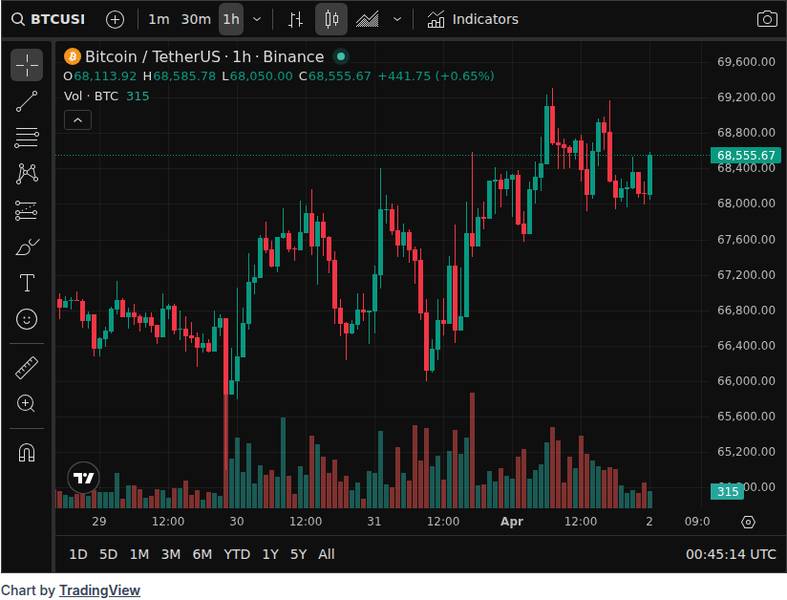The image size is (787, 600).
Task: Set range to 1D
Action: coord(78,554)
